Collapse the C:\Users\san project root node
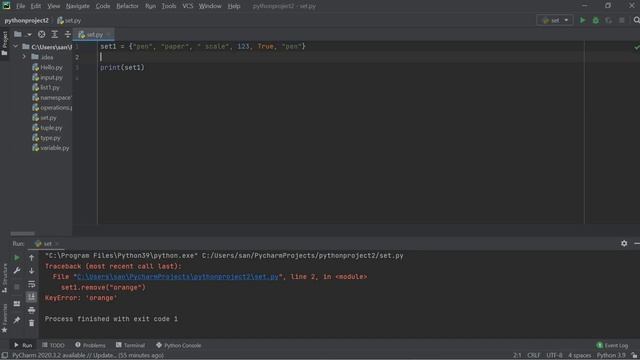This screenshot has width=640, height=360. (x=16, y=47)
